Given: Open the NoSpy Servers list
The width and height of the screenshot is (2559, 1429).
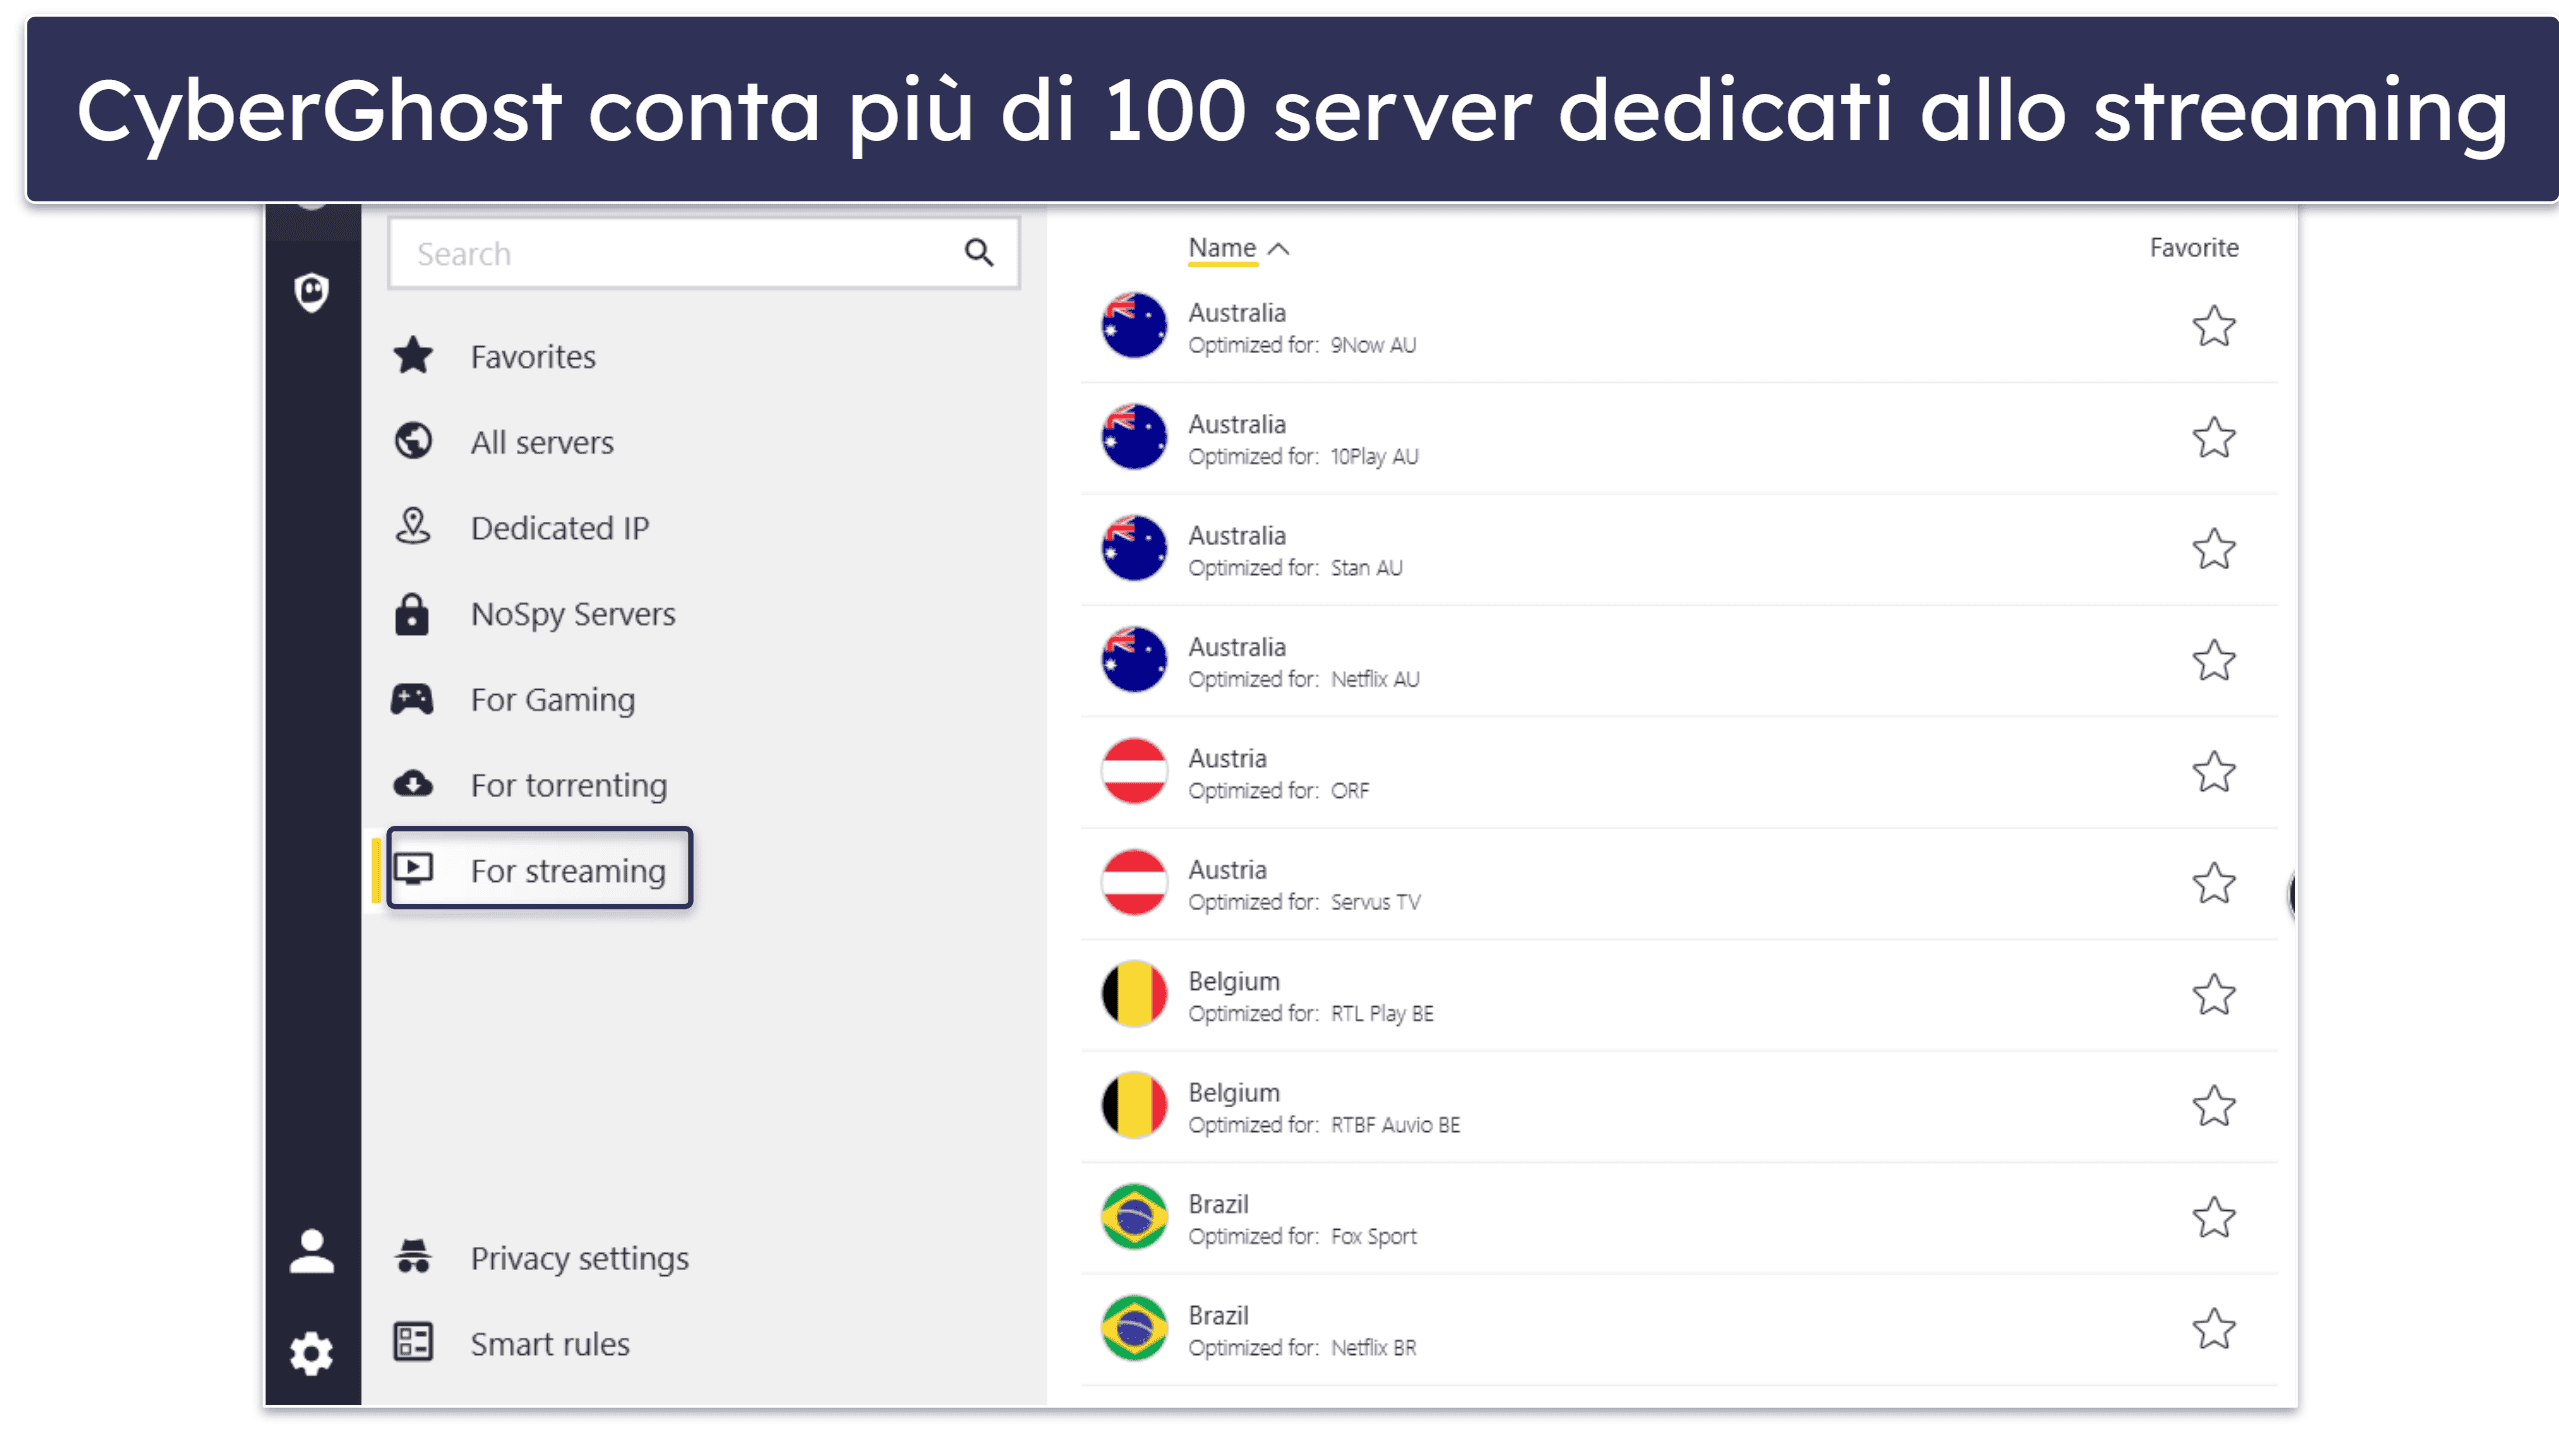Looking at the screenshot, I should click(x=573, y=614).
